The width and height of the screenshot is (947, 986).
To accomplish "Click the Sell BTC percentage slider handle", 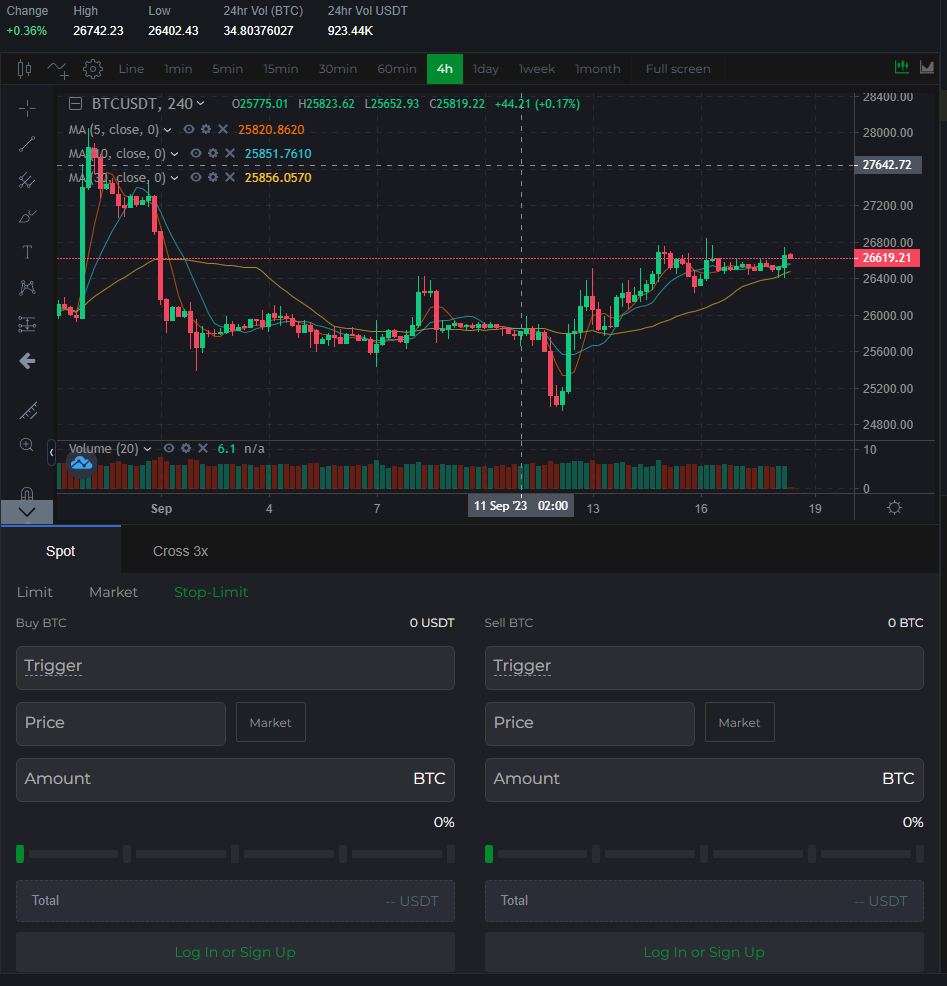I will tap(489, 854).
